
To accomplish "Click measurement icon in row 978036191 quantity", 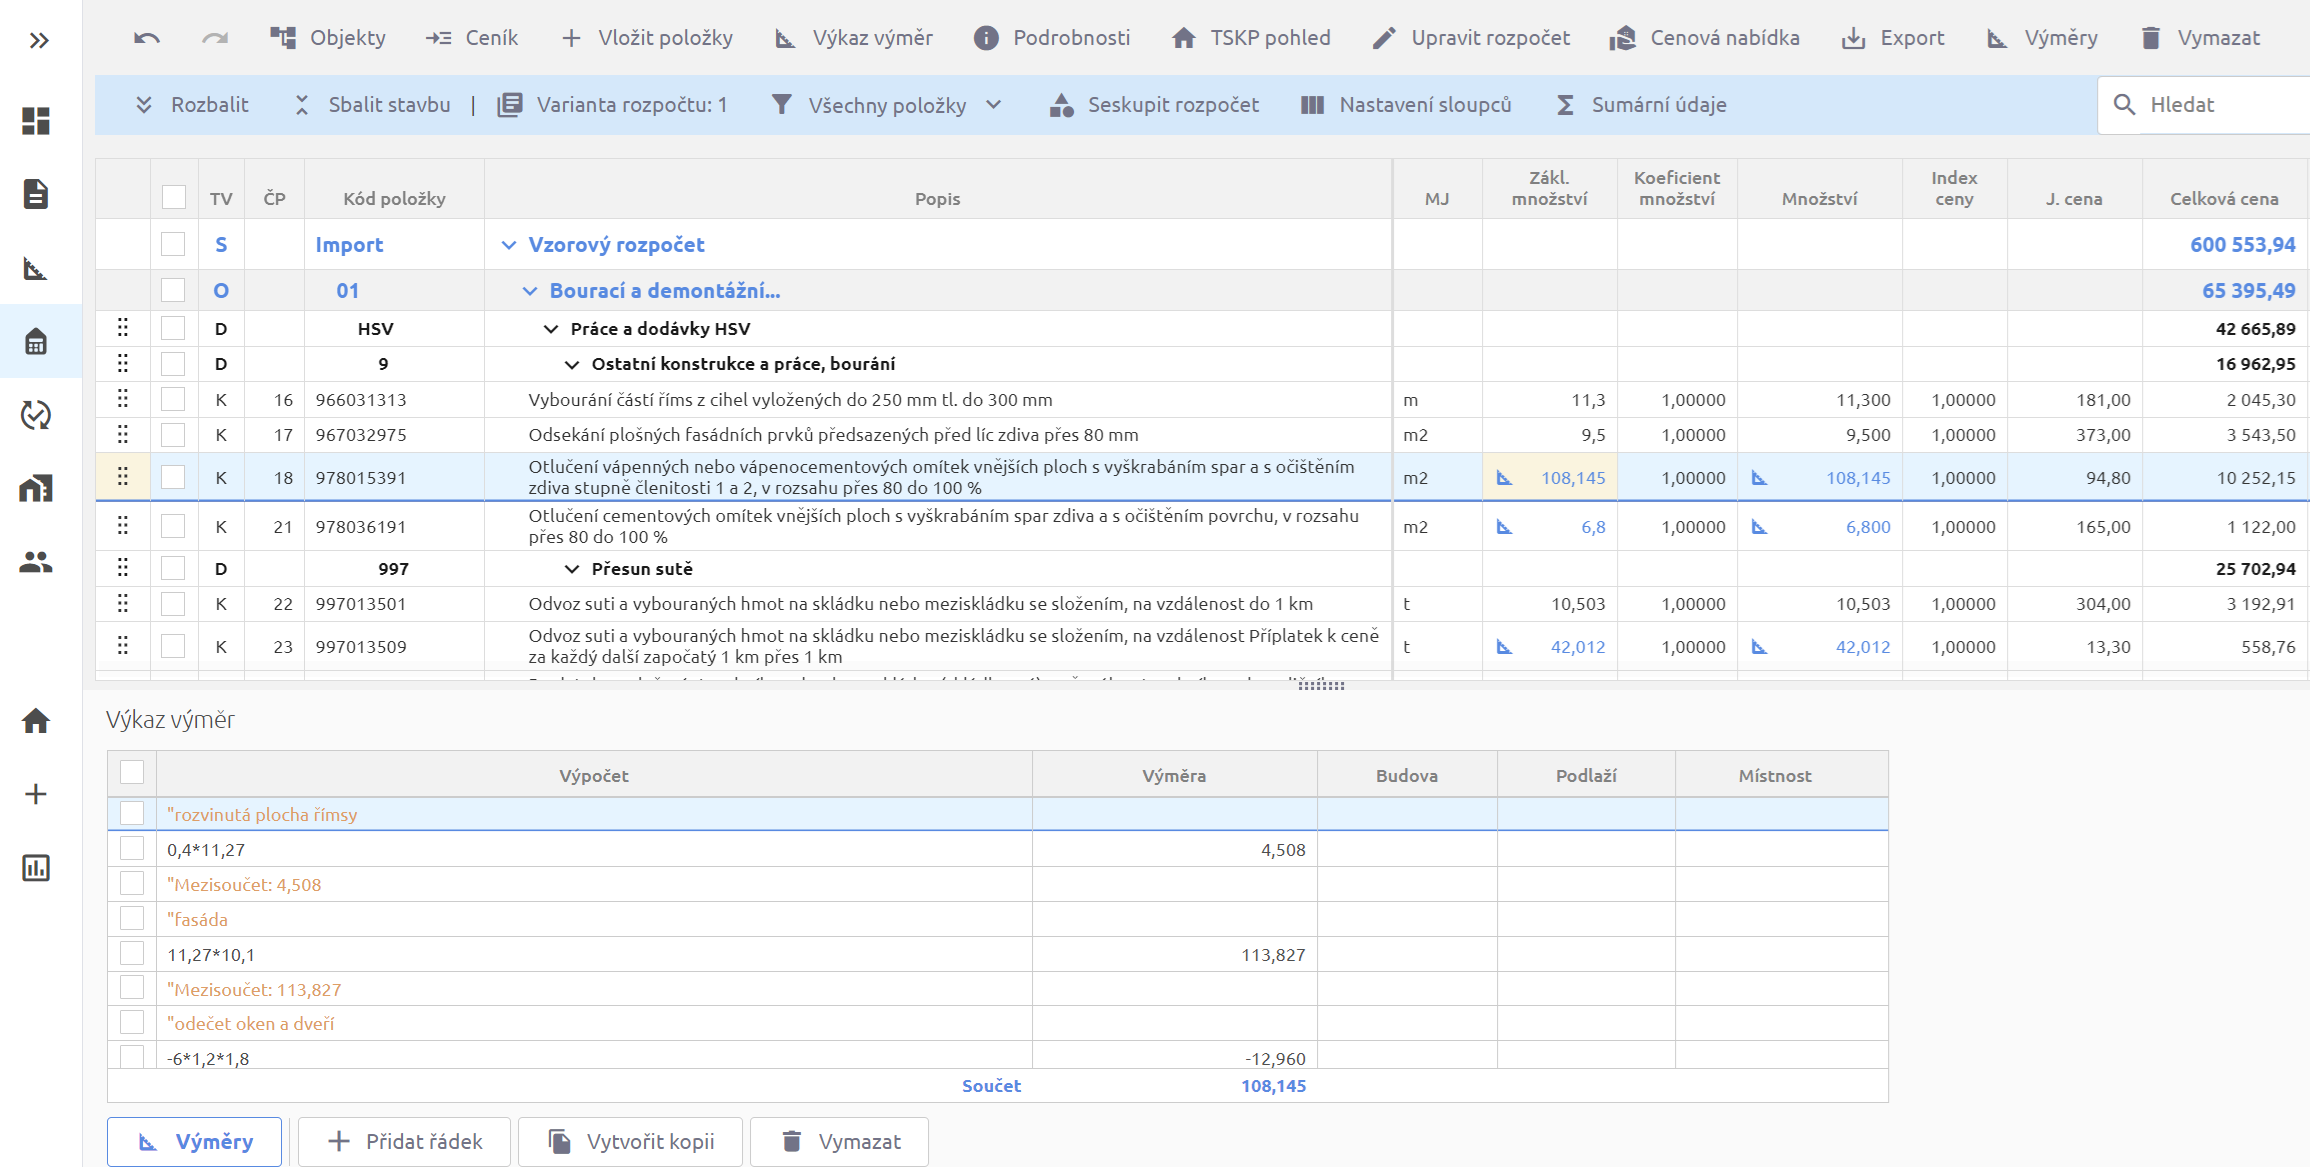I will click(x=1759, y=527).
